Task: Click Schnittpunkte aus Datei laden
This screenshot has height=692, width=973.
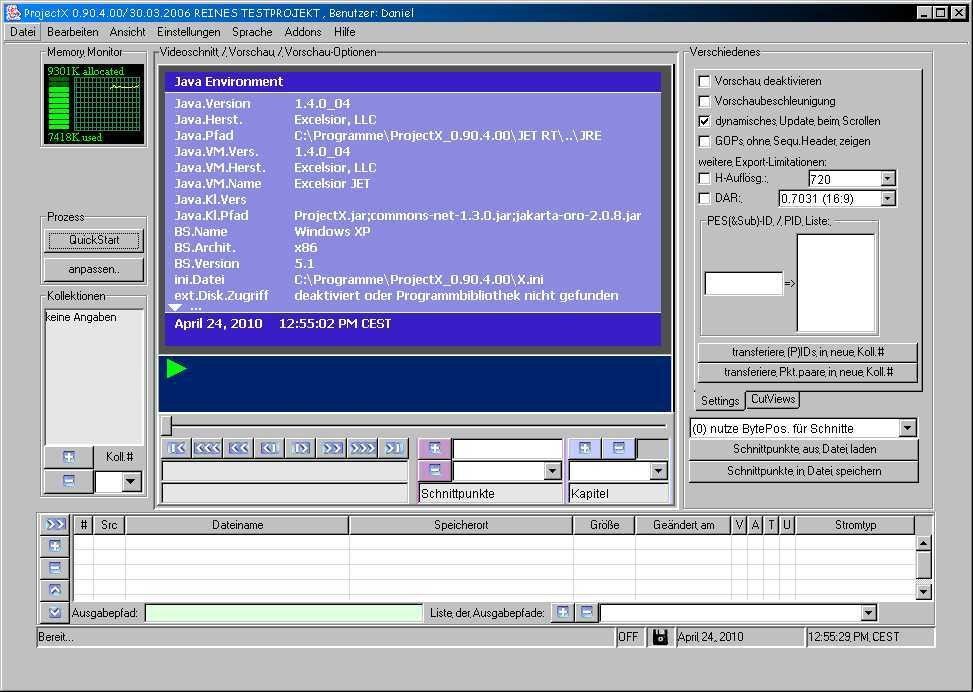Action: (803, 449)
